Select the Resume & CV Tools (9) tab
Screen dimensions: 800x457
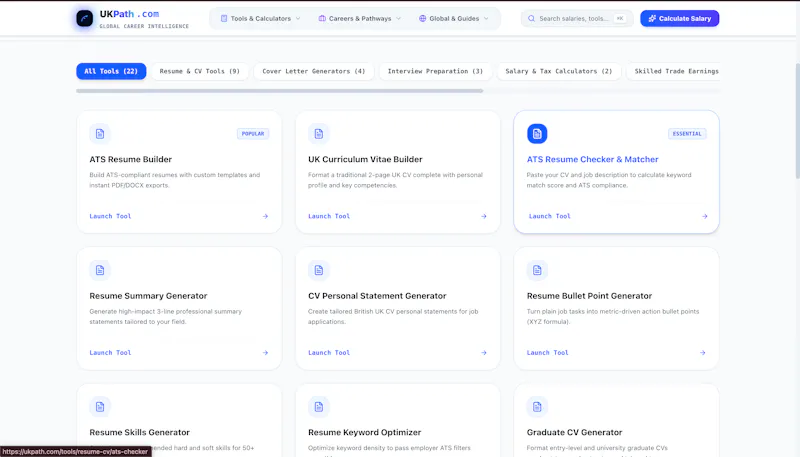click(x=199, y=71)
